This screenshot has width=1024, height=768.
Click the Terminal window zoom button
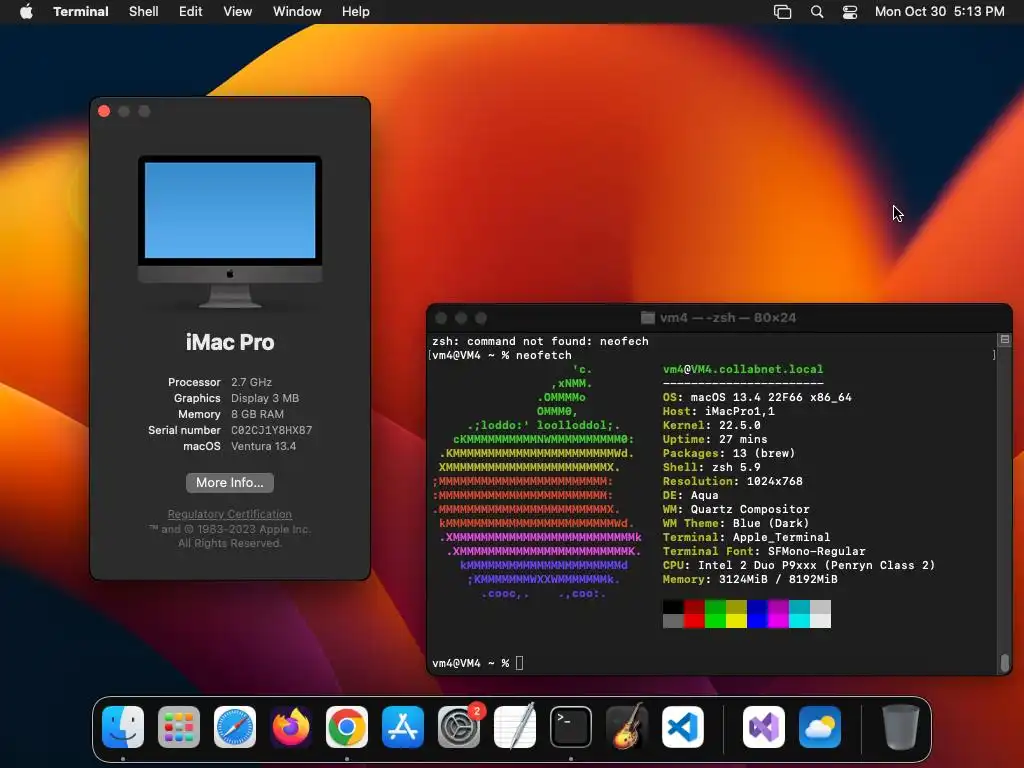tap(481, 318)
